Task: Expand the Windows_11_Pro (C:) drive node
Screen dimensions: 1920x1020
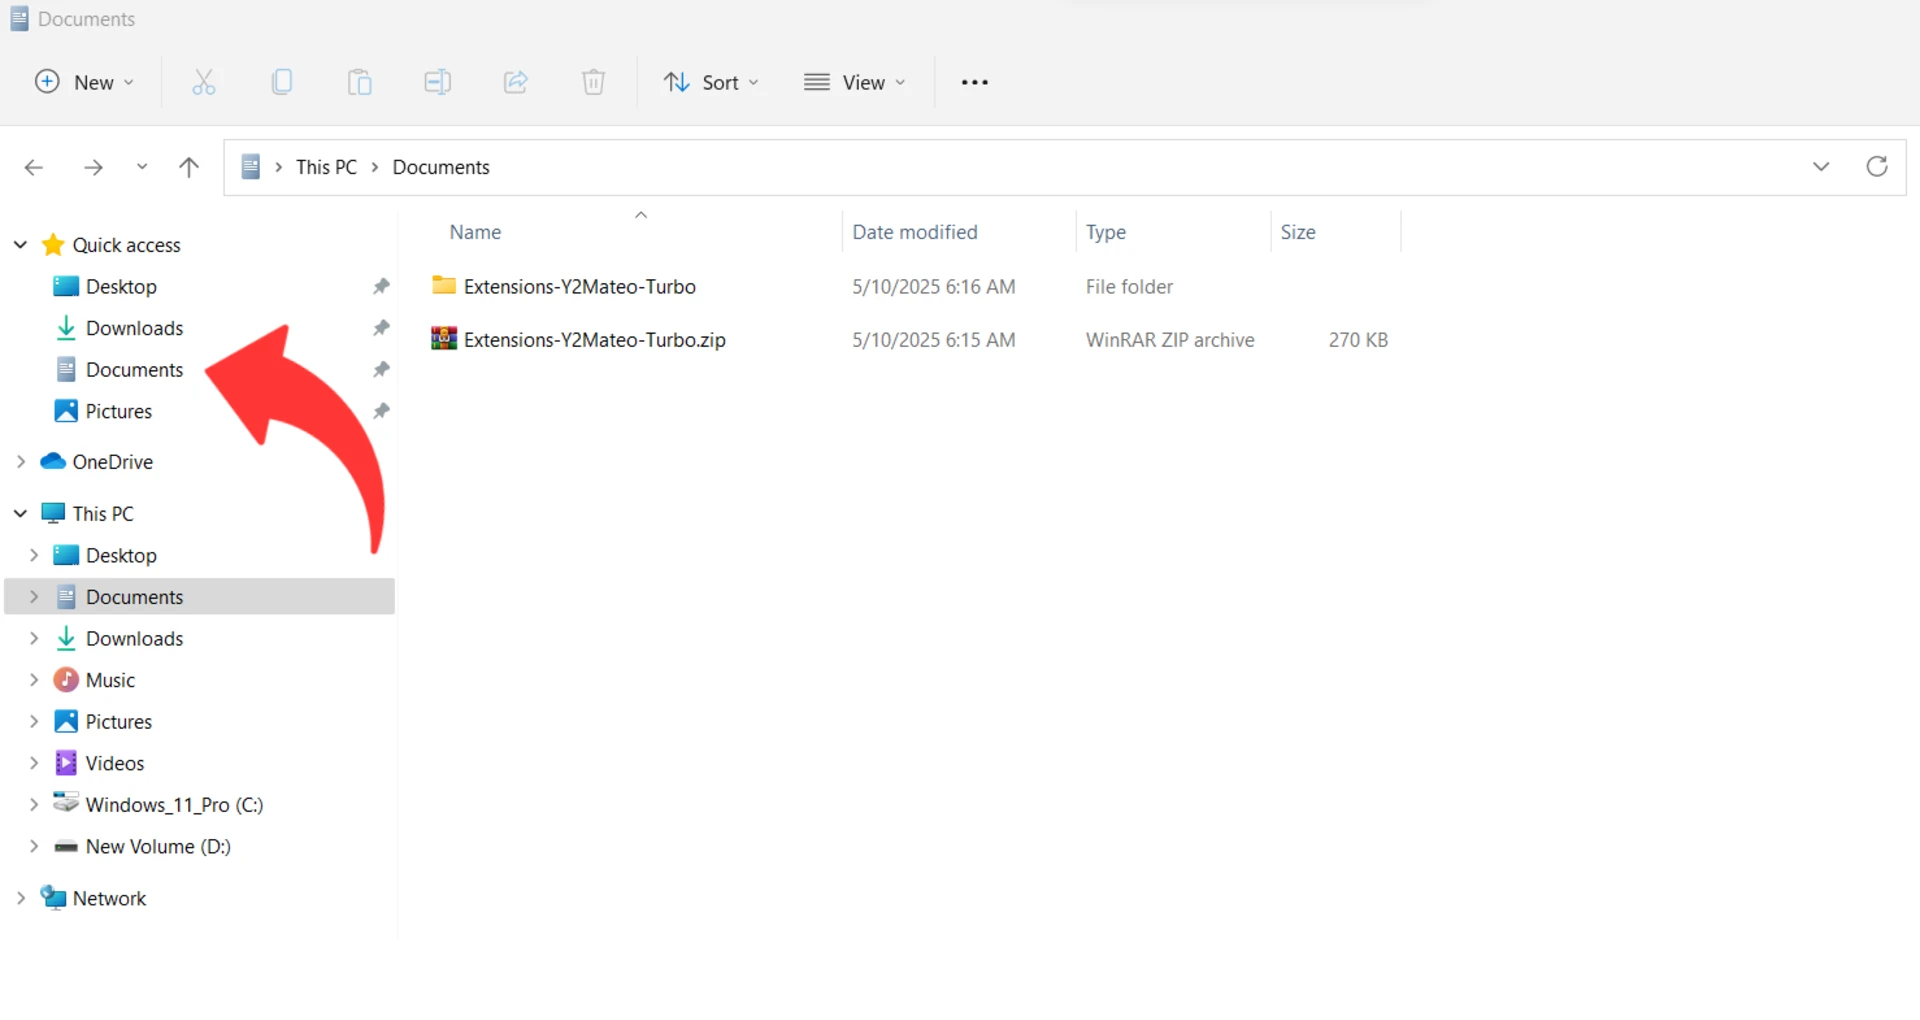Action: click(34, 805)
